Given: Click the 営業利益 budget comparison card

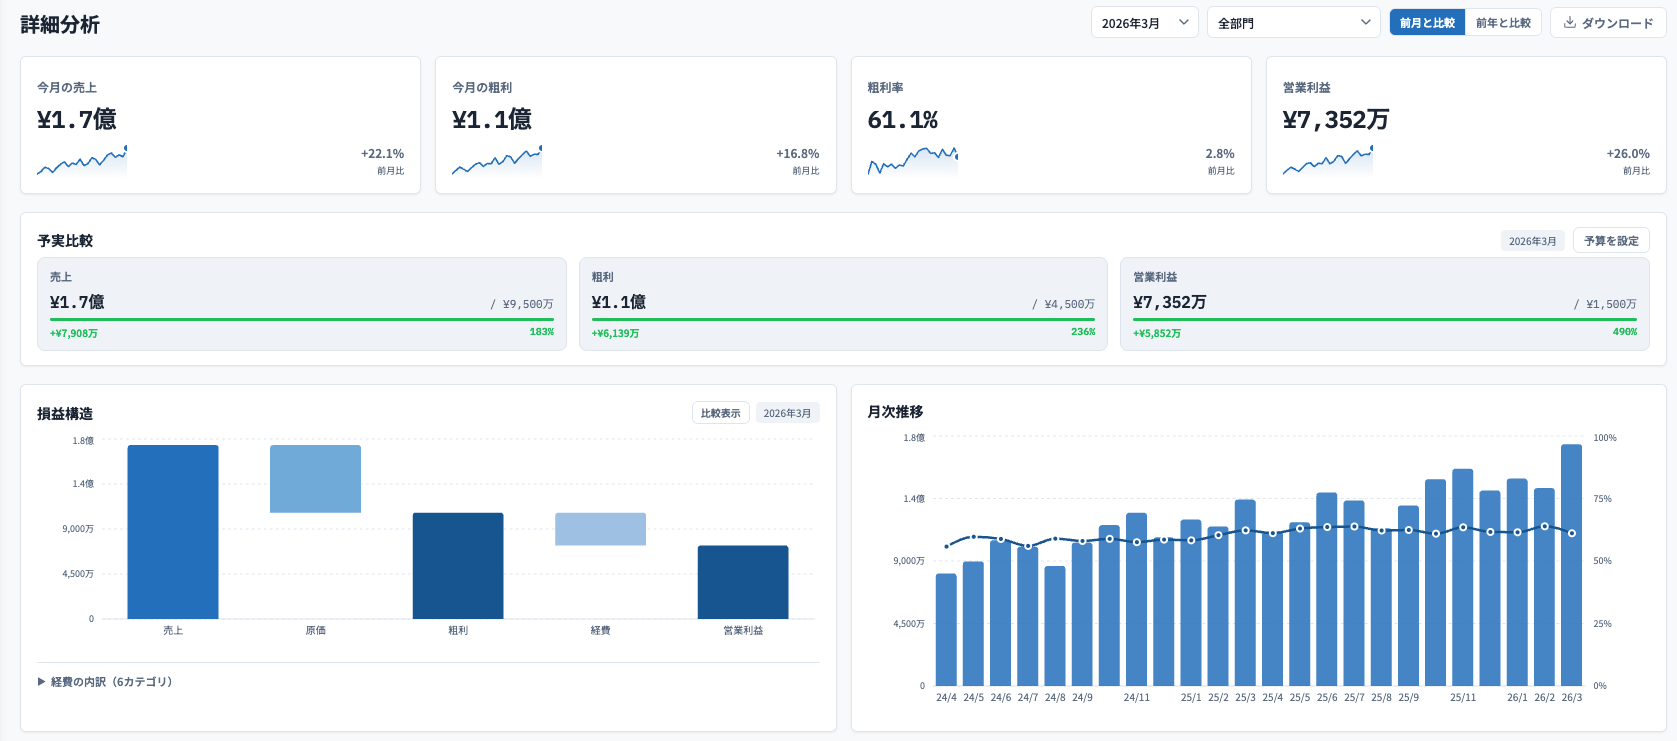Looking at the screenshot, I should (1384, 304).
